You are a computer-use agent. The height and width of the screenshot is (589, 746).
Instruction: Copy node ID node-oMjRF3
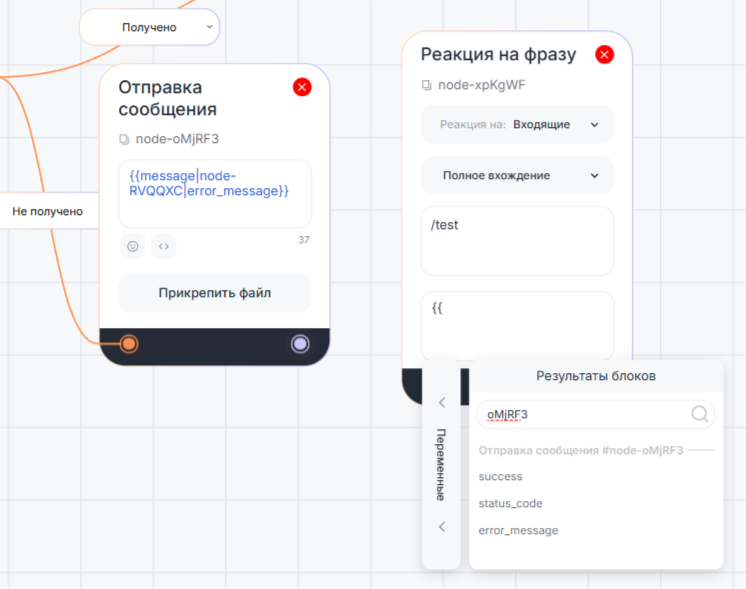tap(125, 139)
